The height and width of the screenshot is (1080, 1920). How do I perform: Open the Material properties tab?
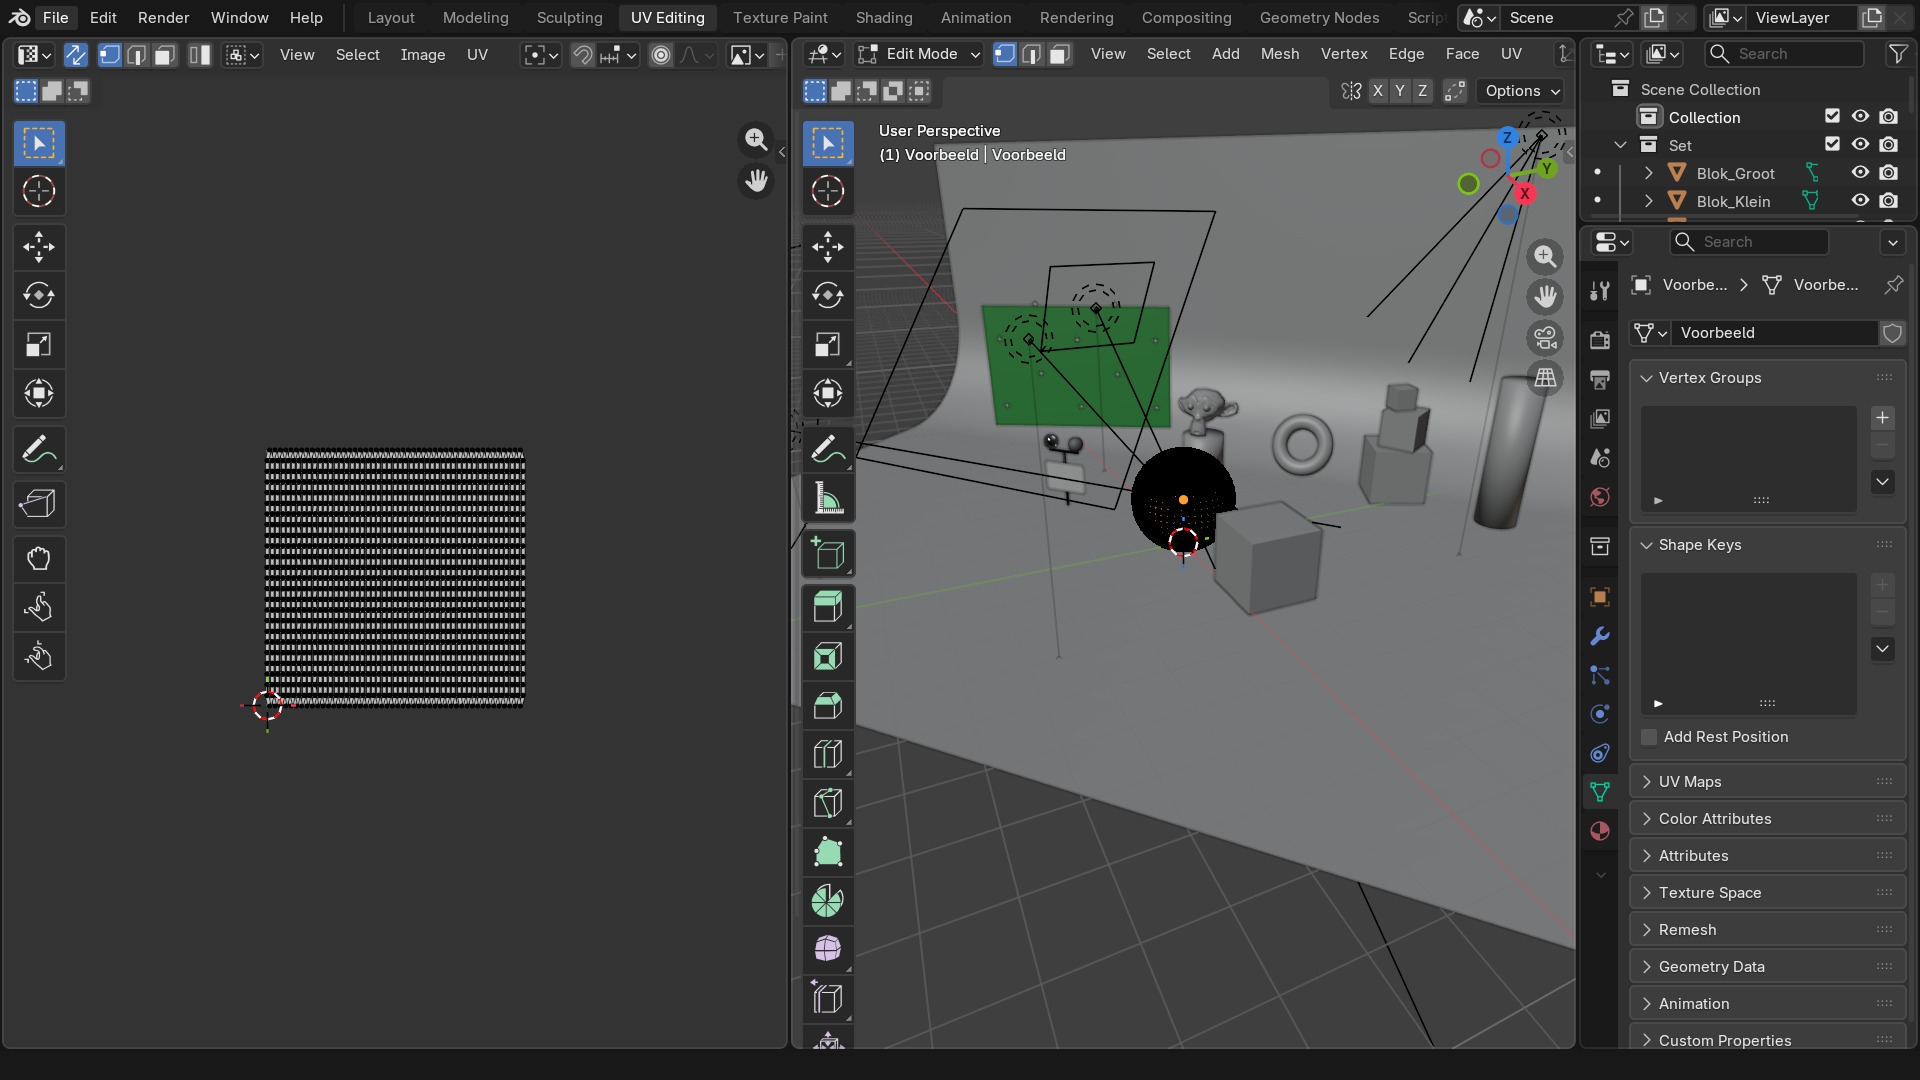pos(1600,831)
